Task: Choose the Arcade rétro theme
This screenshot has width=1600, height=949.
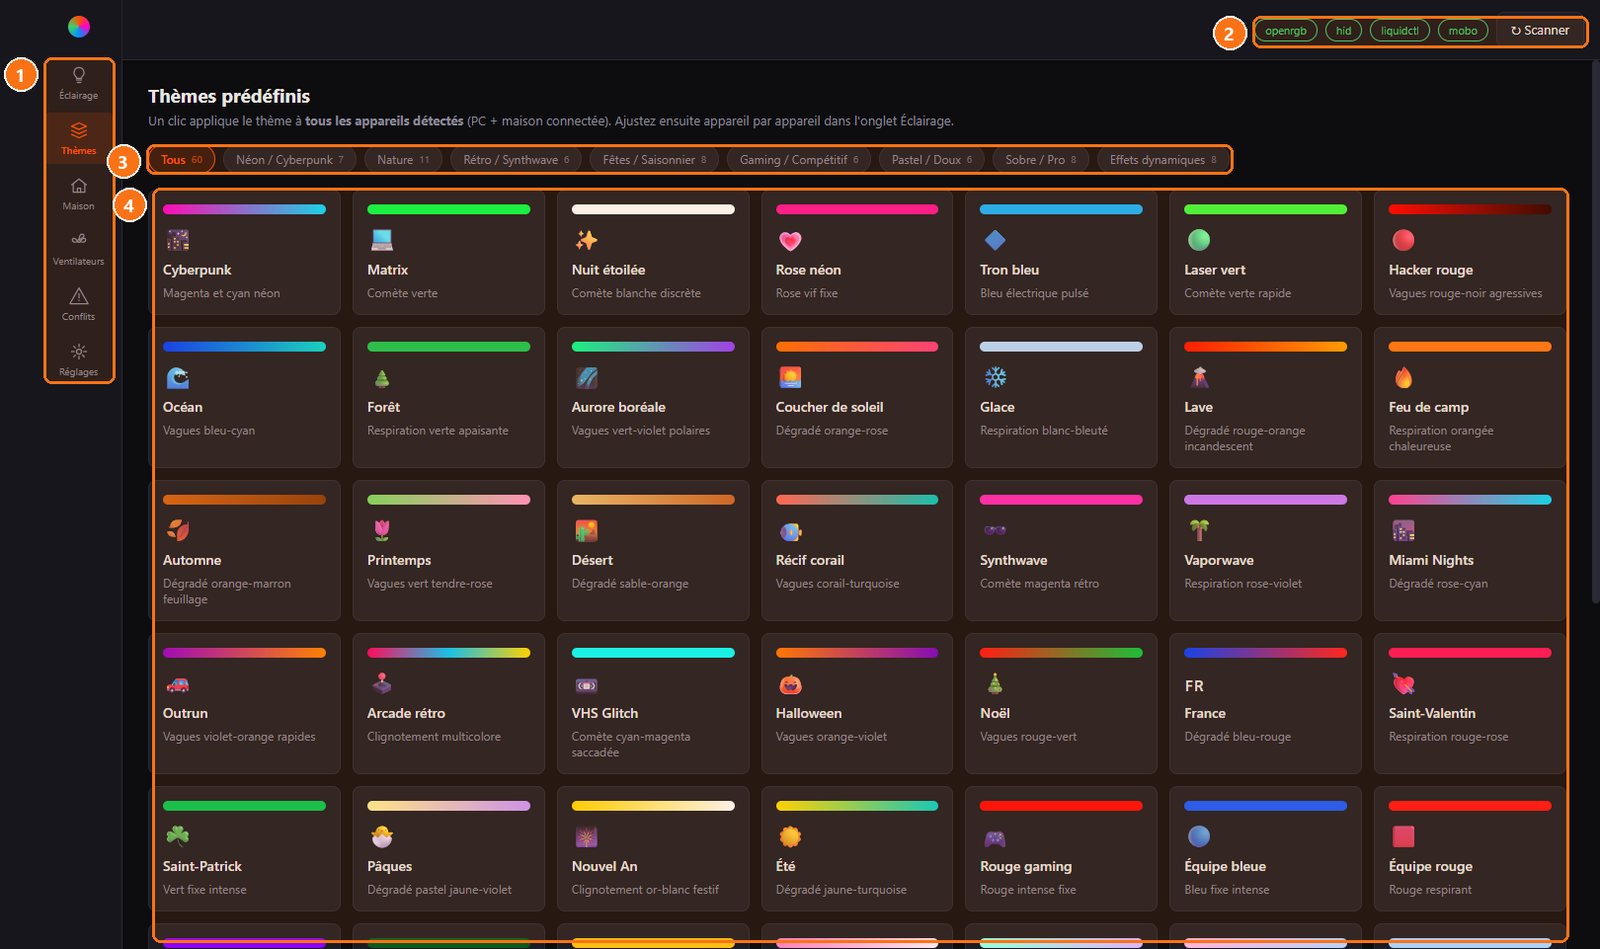Action: coord(448,703)
